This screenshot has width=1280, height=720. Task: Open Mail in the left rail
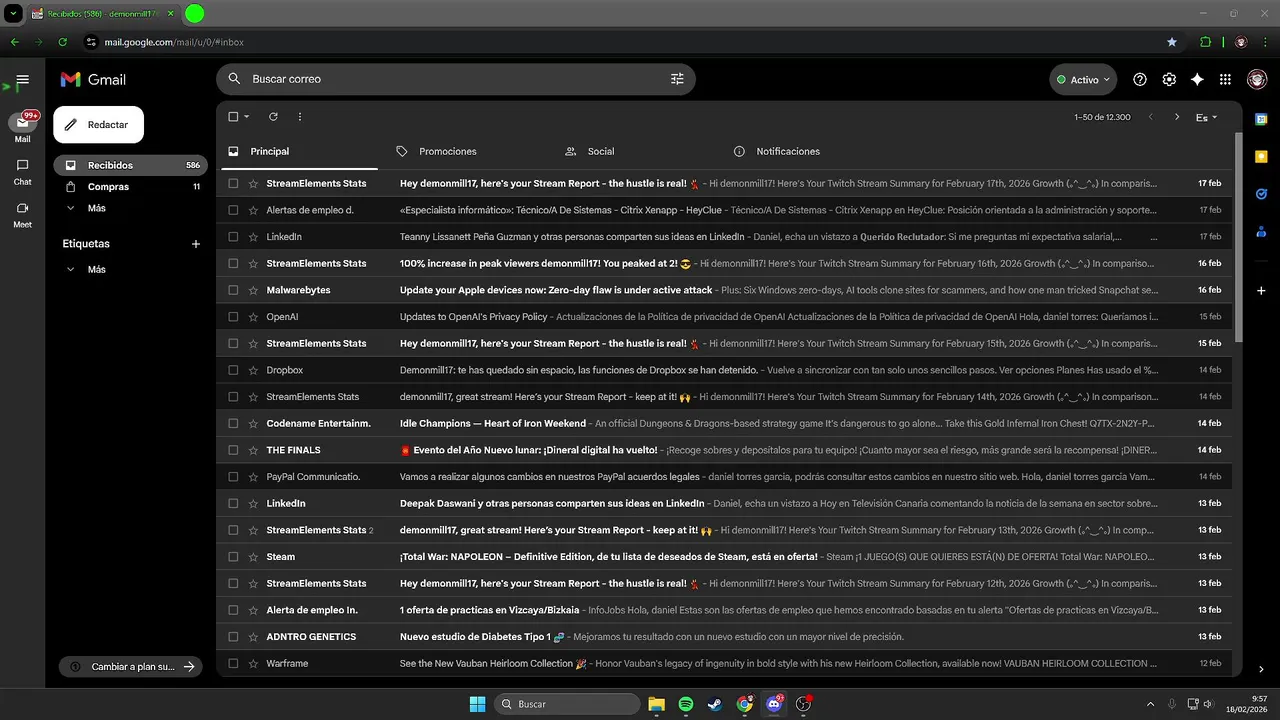click(22, 127)
